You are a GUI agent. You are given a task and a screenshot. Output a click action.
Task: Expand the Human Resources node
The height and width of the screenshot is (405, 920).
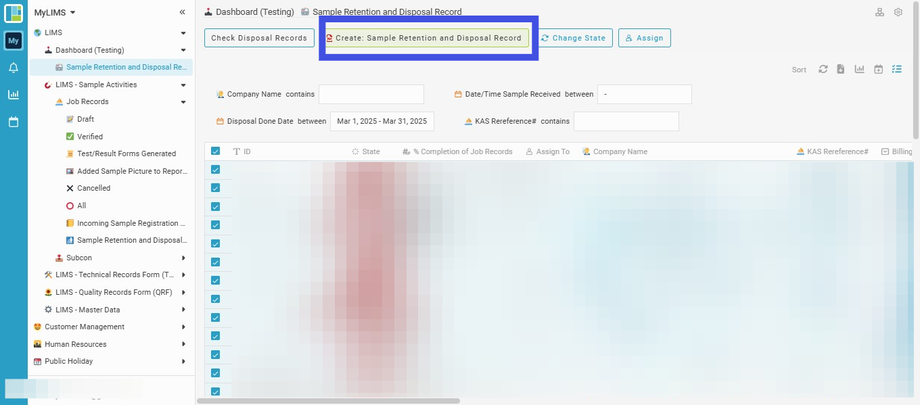click(183, 344)
